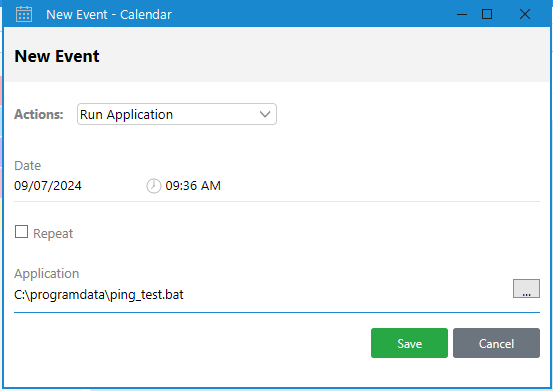Image resolution: width=553 pixels, height=391 pixels.
Task: Click the date field 09/07/2024
Action: pos(48,185)
